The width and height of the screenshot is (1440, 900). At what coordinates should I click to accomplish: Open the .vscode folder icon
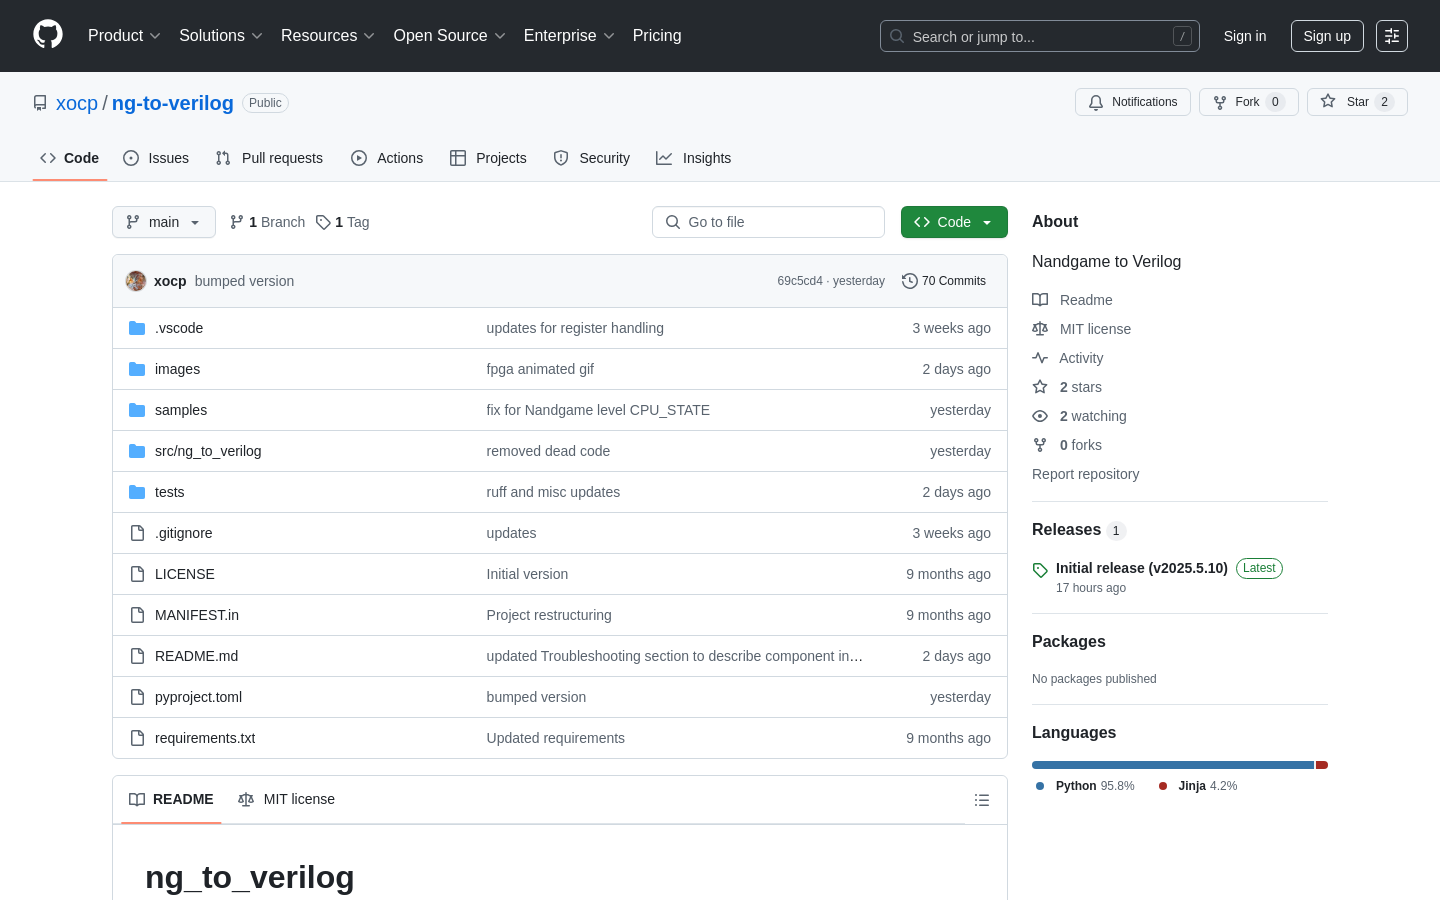click(x=137, y=328)
